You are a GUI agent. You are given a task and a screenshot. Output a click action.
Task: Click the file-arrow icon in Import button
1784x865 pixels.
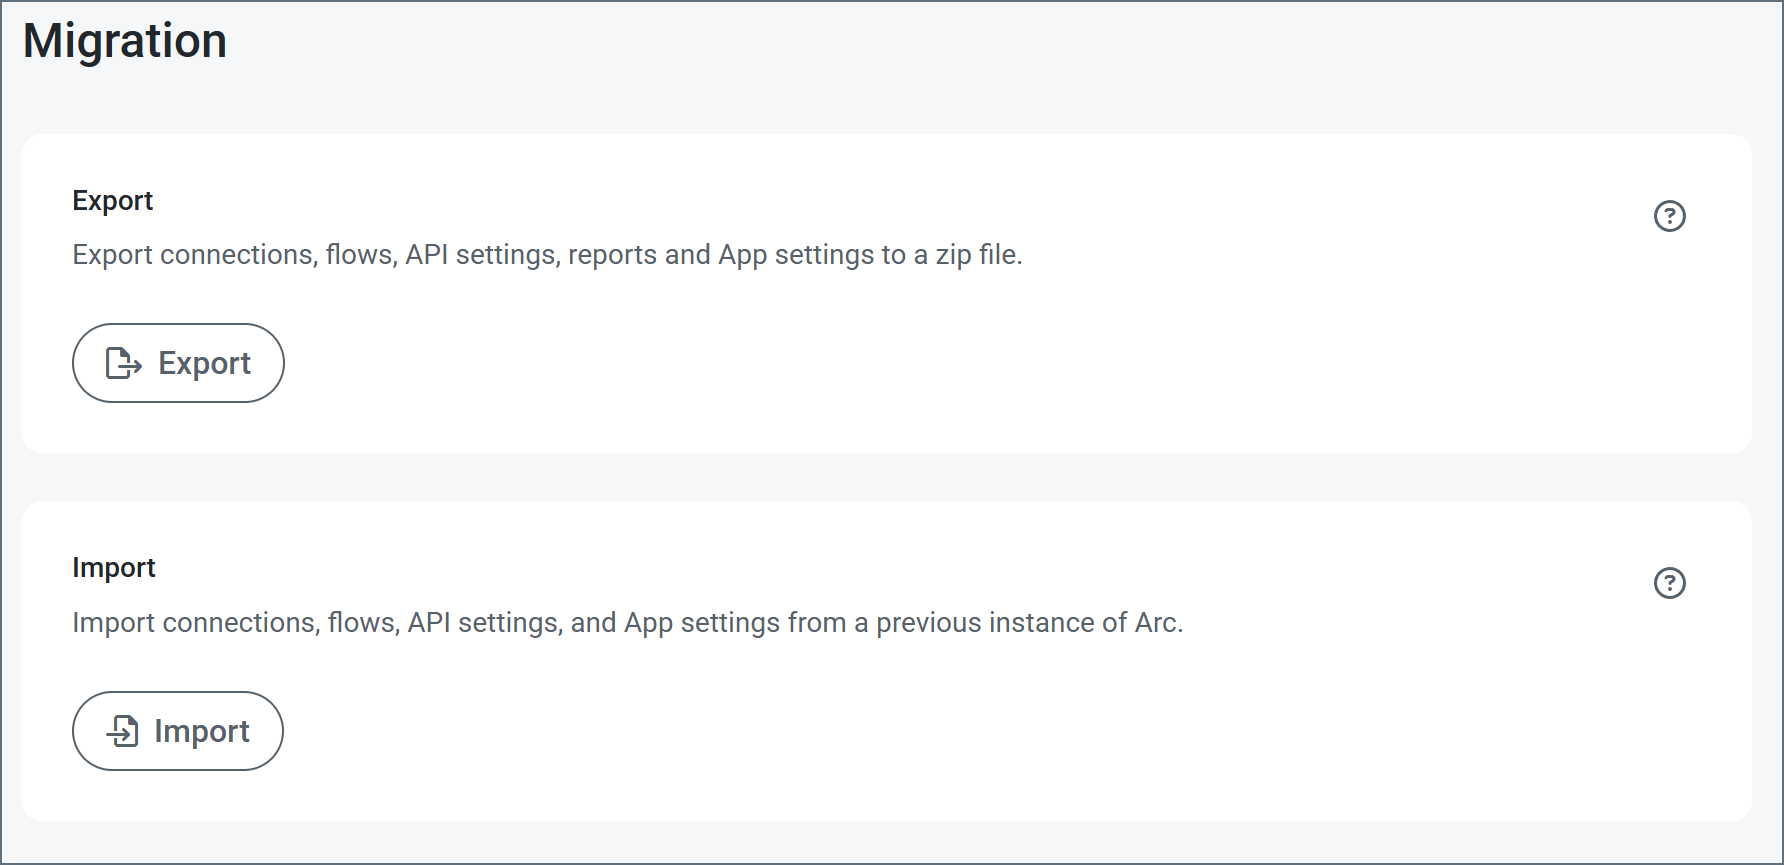123,731
